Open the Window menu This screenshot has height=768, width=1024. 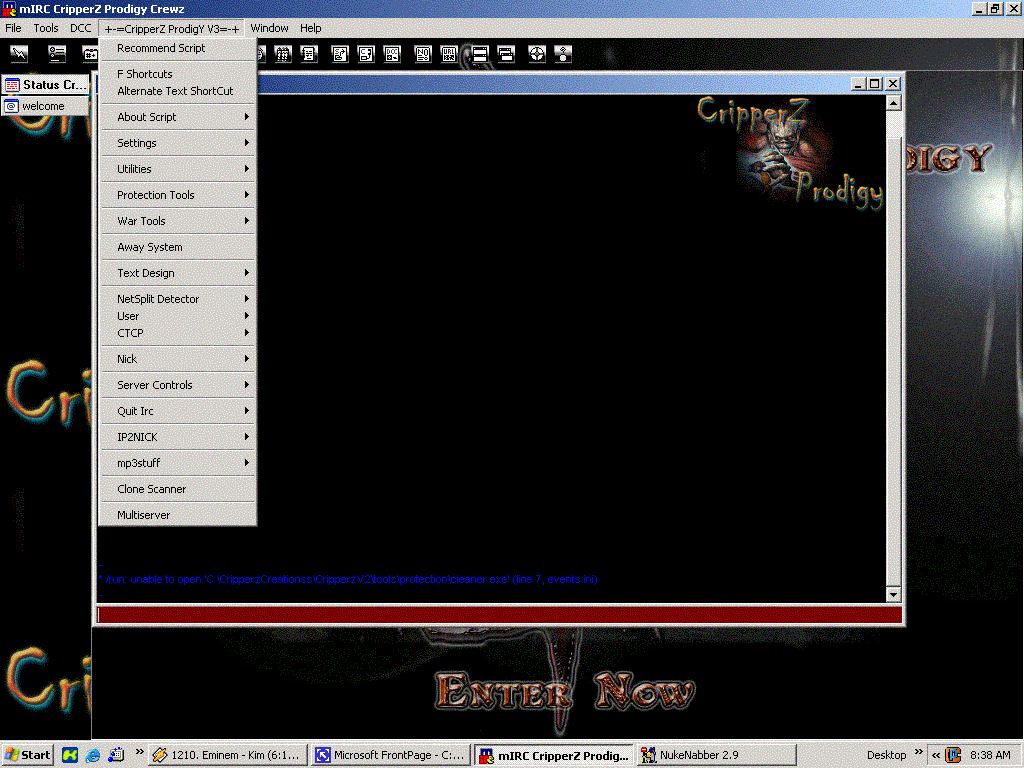(269, 28)
